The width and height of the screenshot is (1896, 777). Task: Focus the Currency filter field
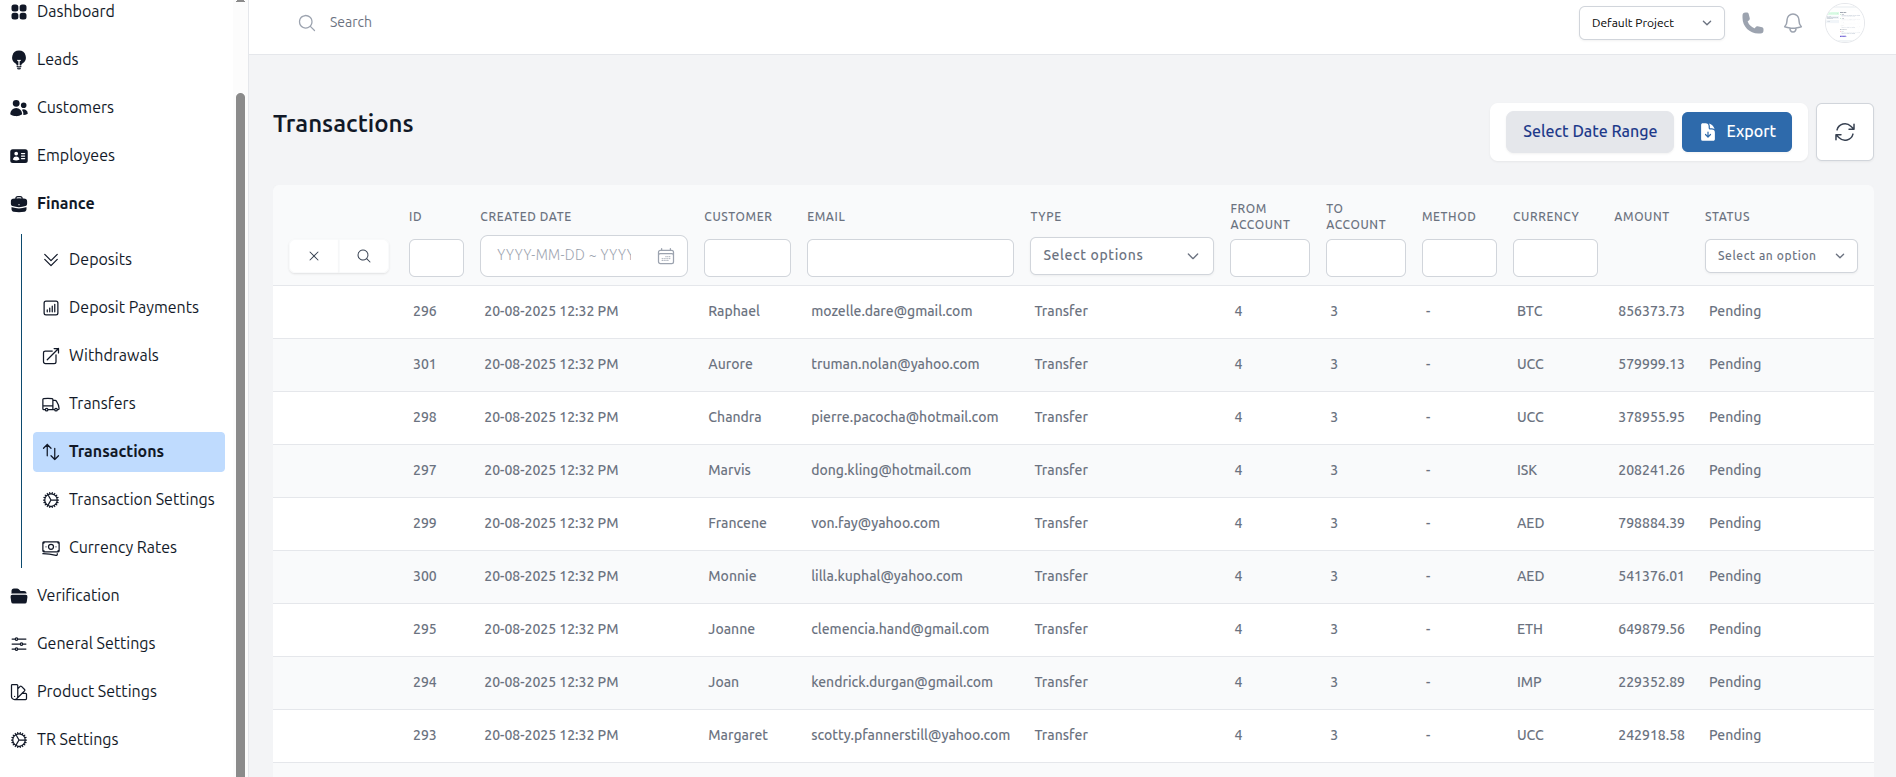tap(1555, 257)
